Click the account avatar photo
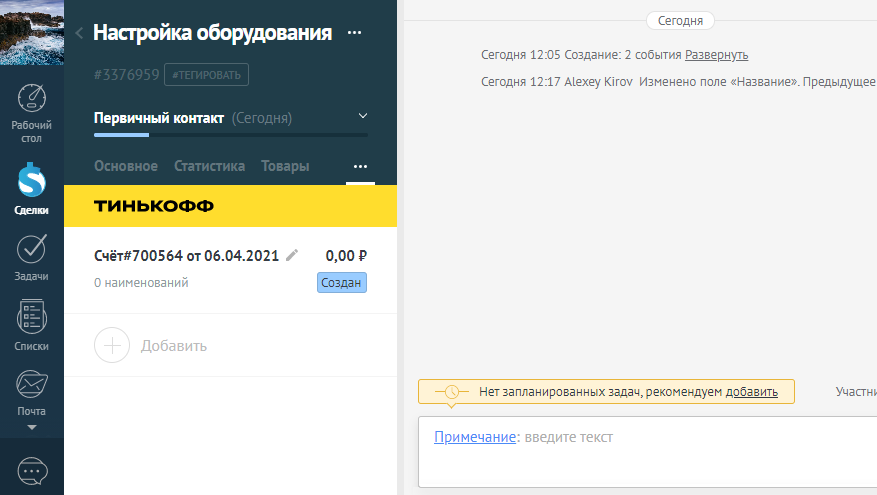Screen dimensions: 877x495 click(x=32, y=32)
